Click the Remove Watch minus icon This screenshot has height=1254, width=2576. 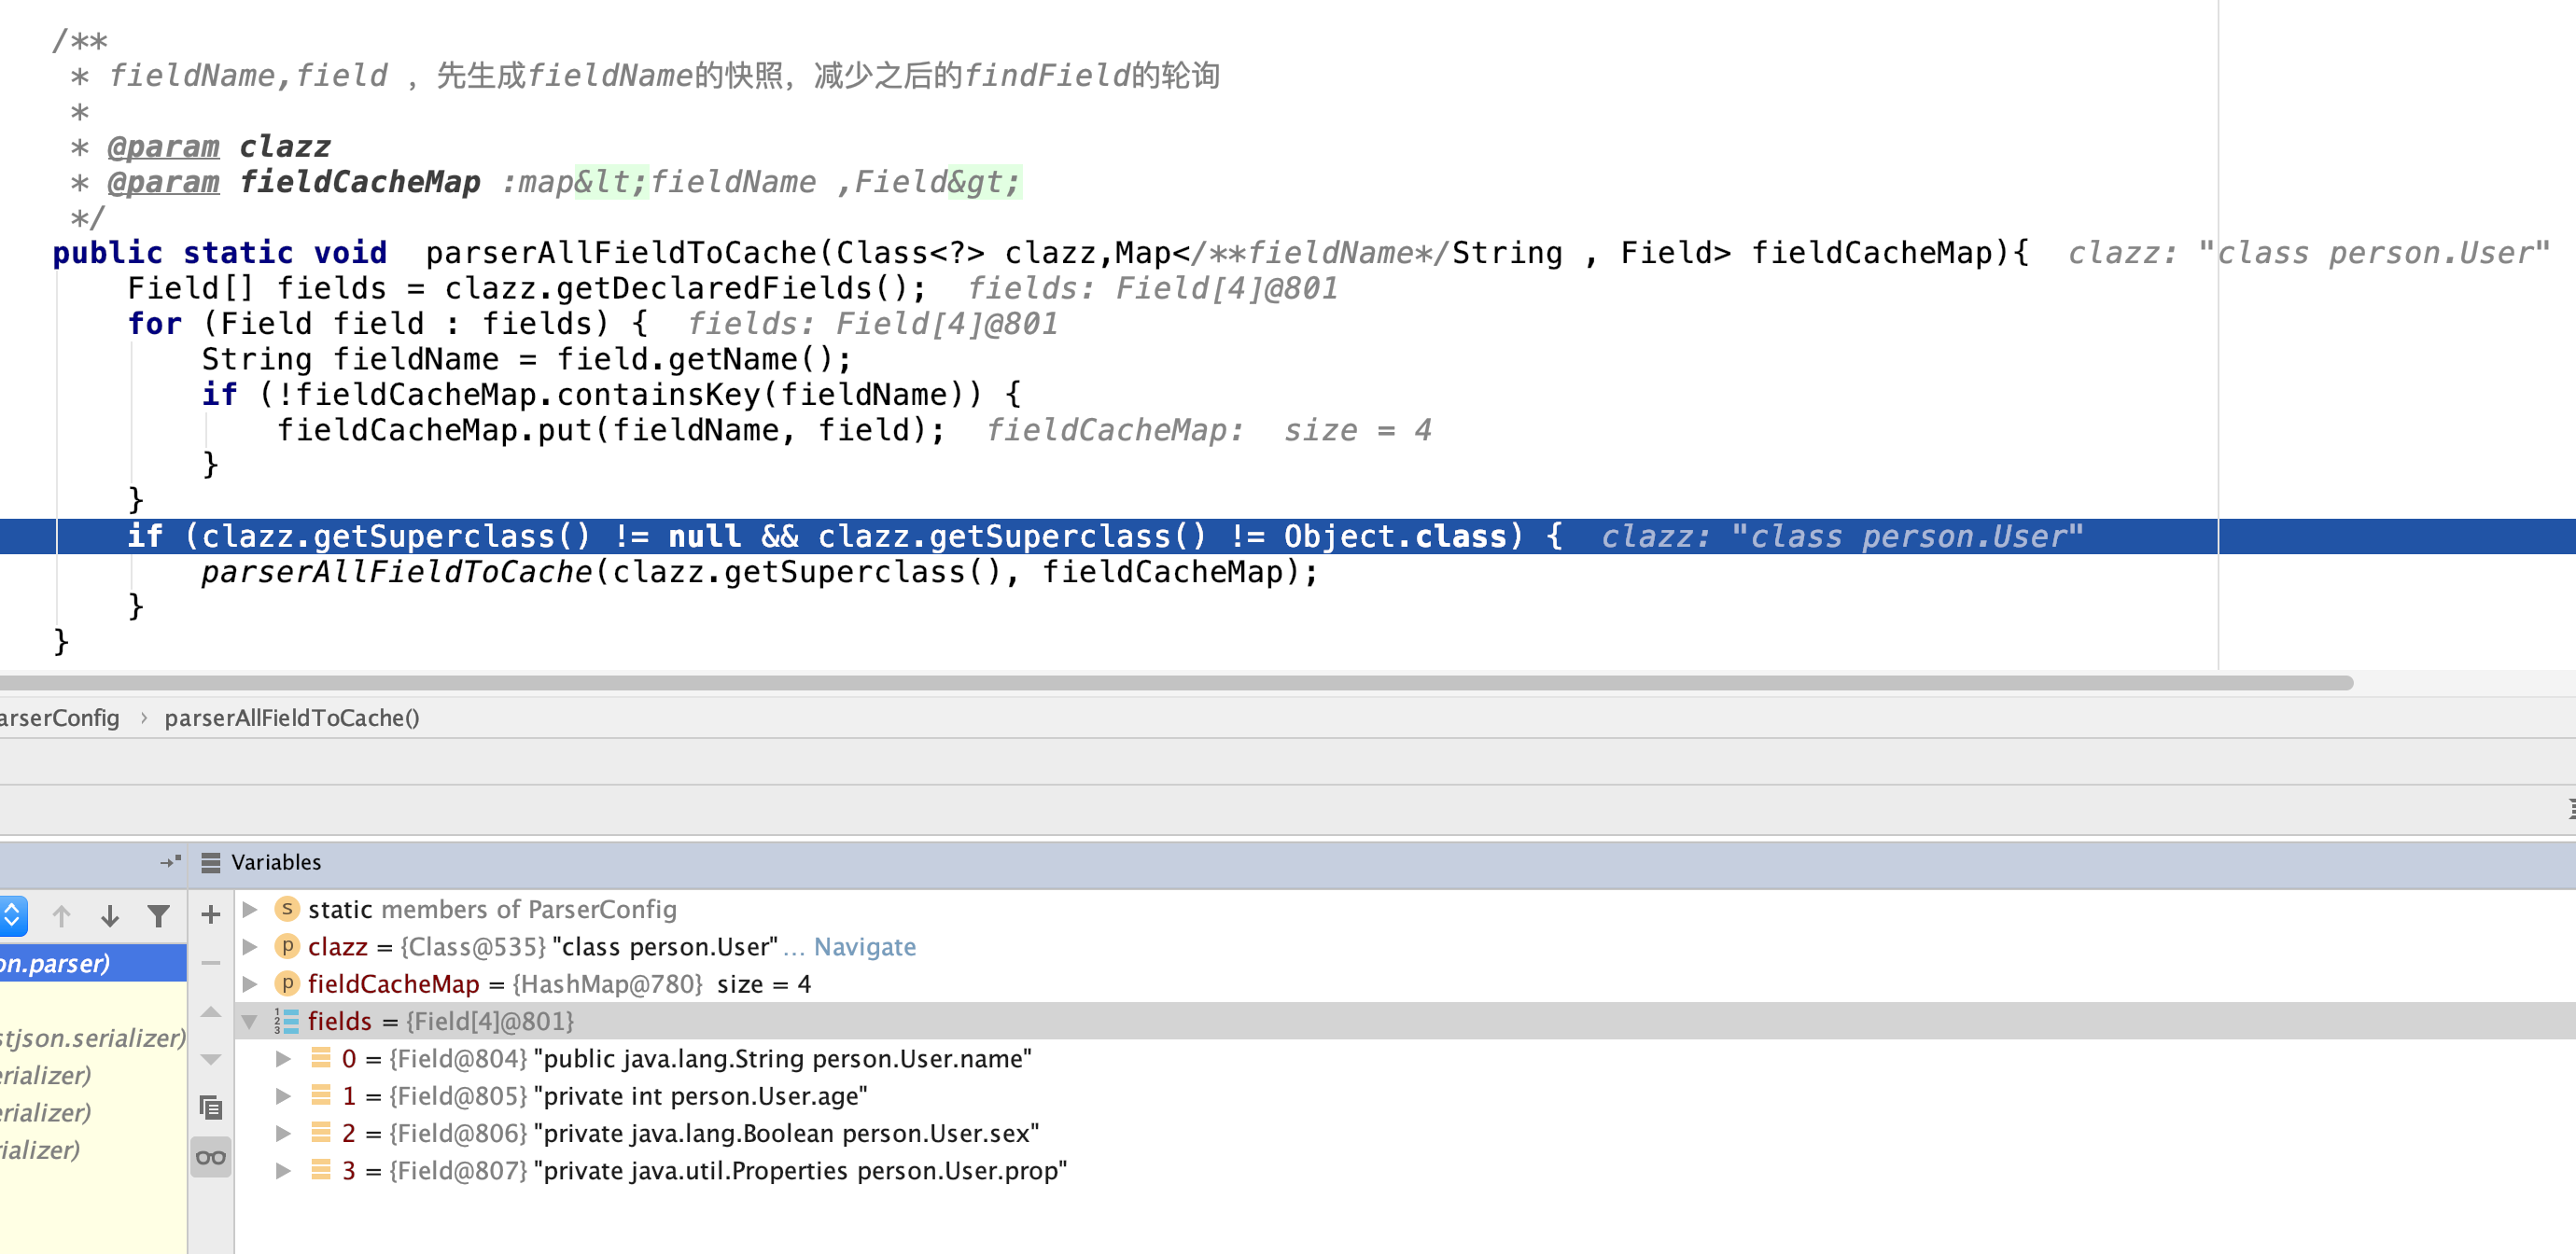[x=210, y=963]
